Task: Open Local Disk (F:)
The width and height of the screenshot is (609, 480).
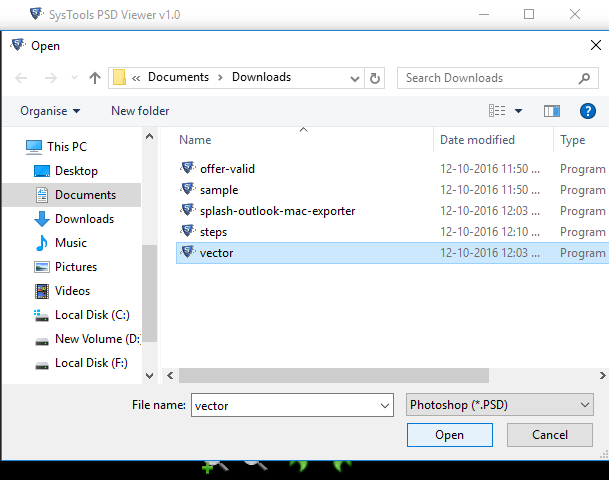Action: click(81, 363)
